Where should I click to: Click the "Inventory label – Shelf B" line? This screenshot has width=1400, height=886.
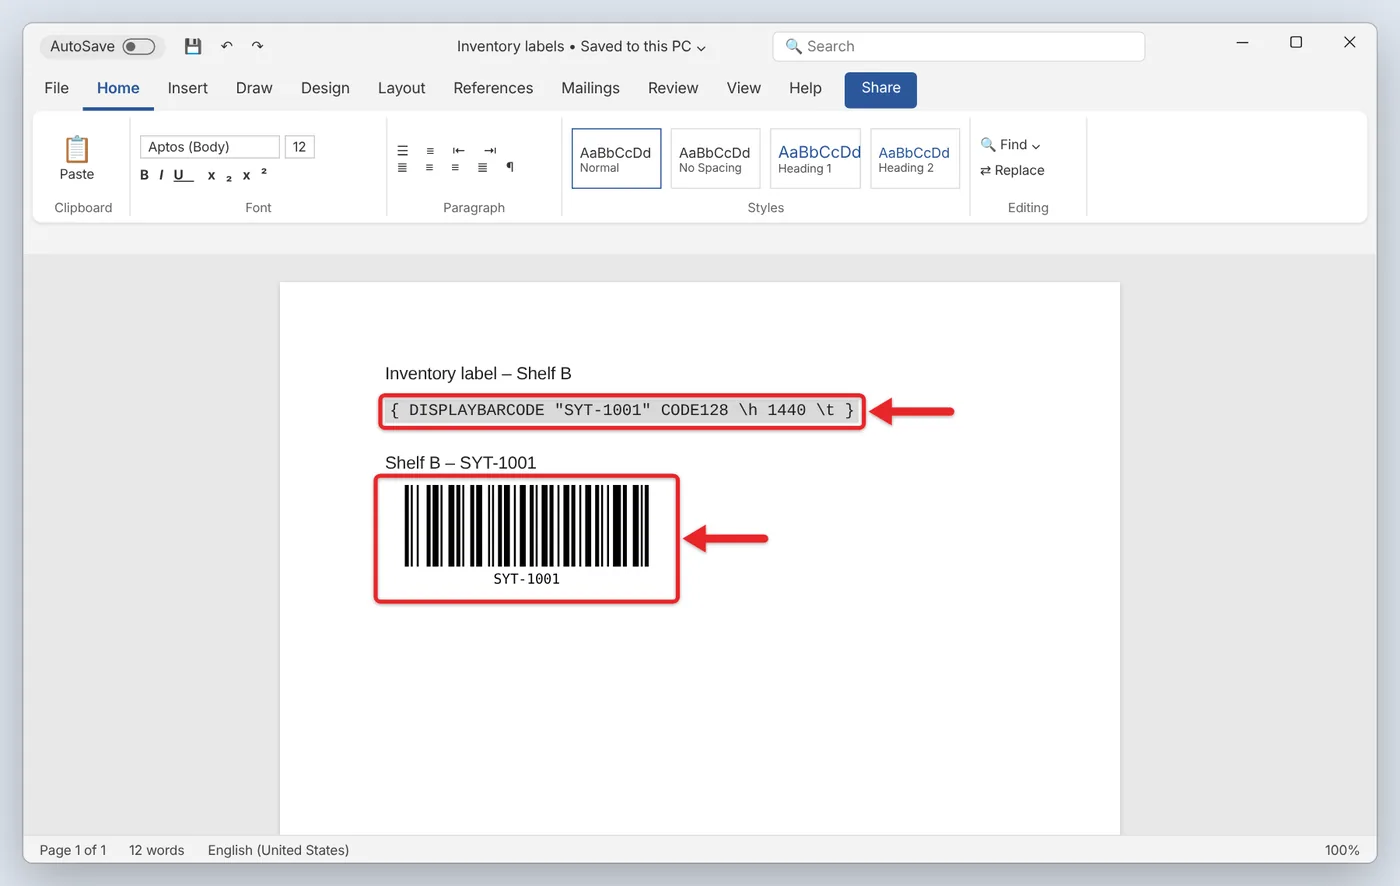[x=478, y=374]
